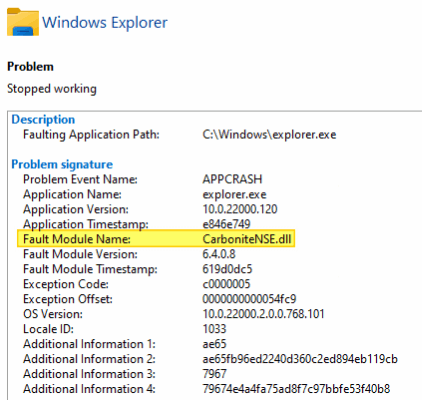Select the APPCRASH value
Viewport: 422px width, 400px height.
click(232, 179)
